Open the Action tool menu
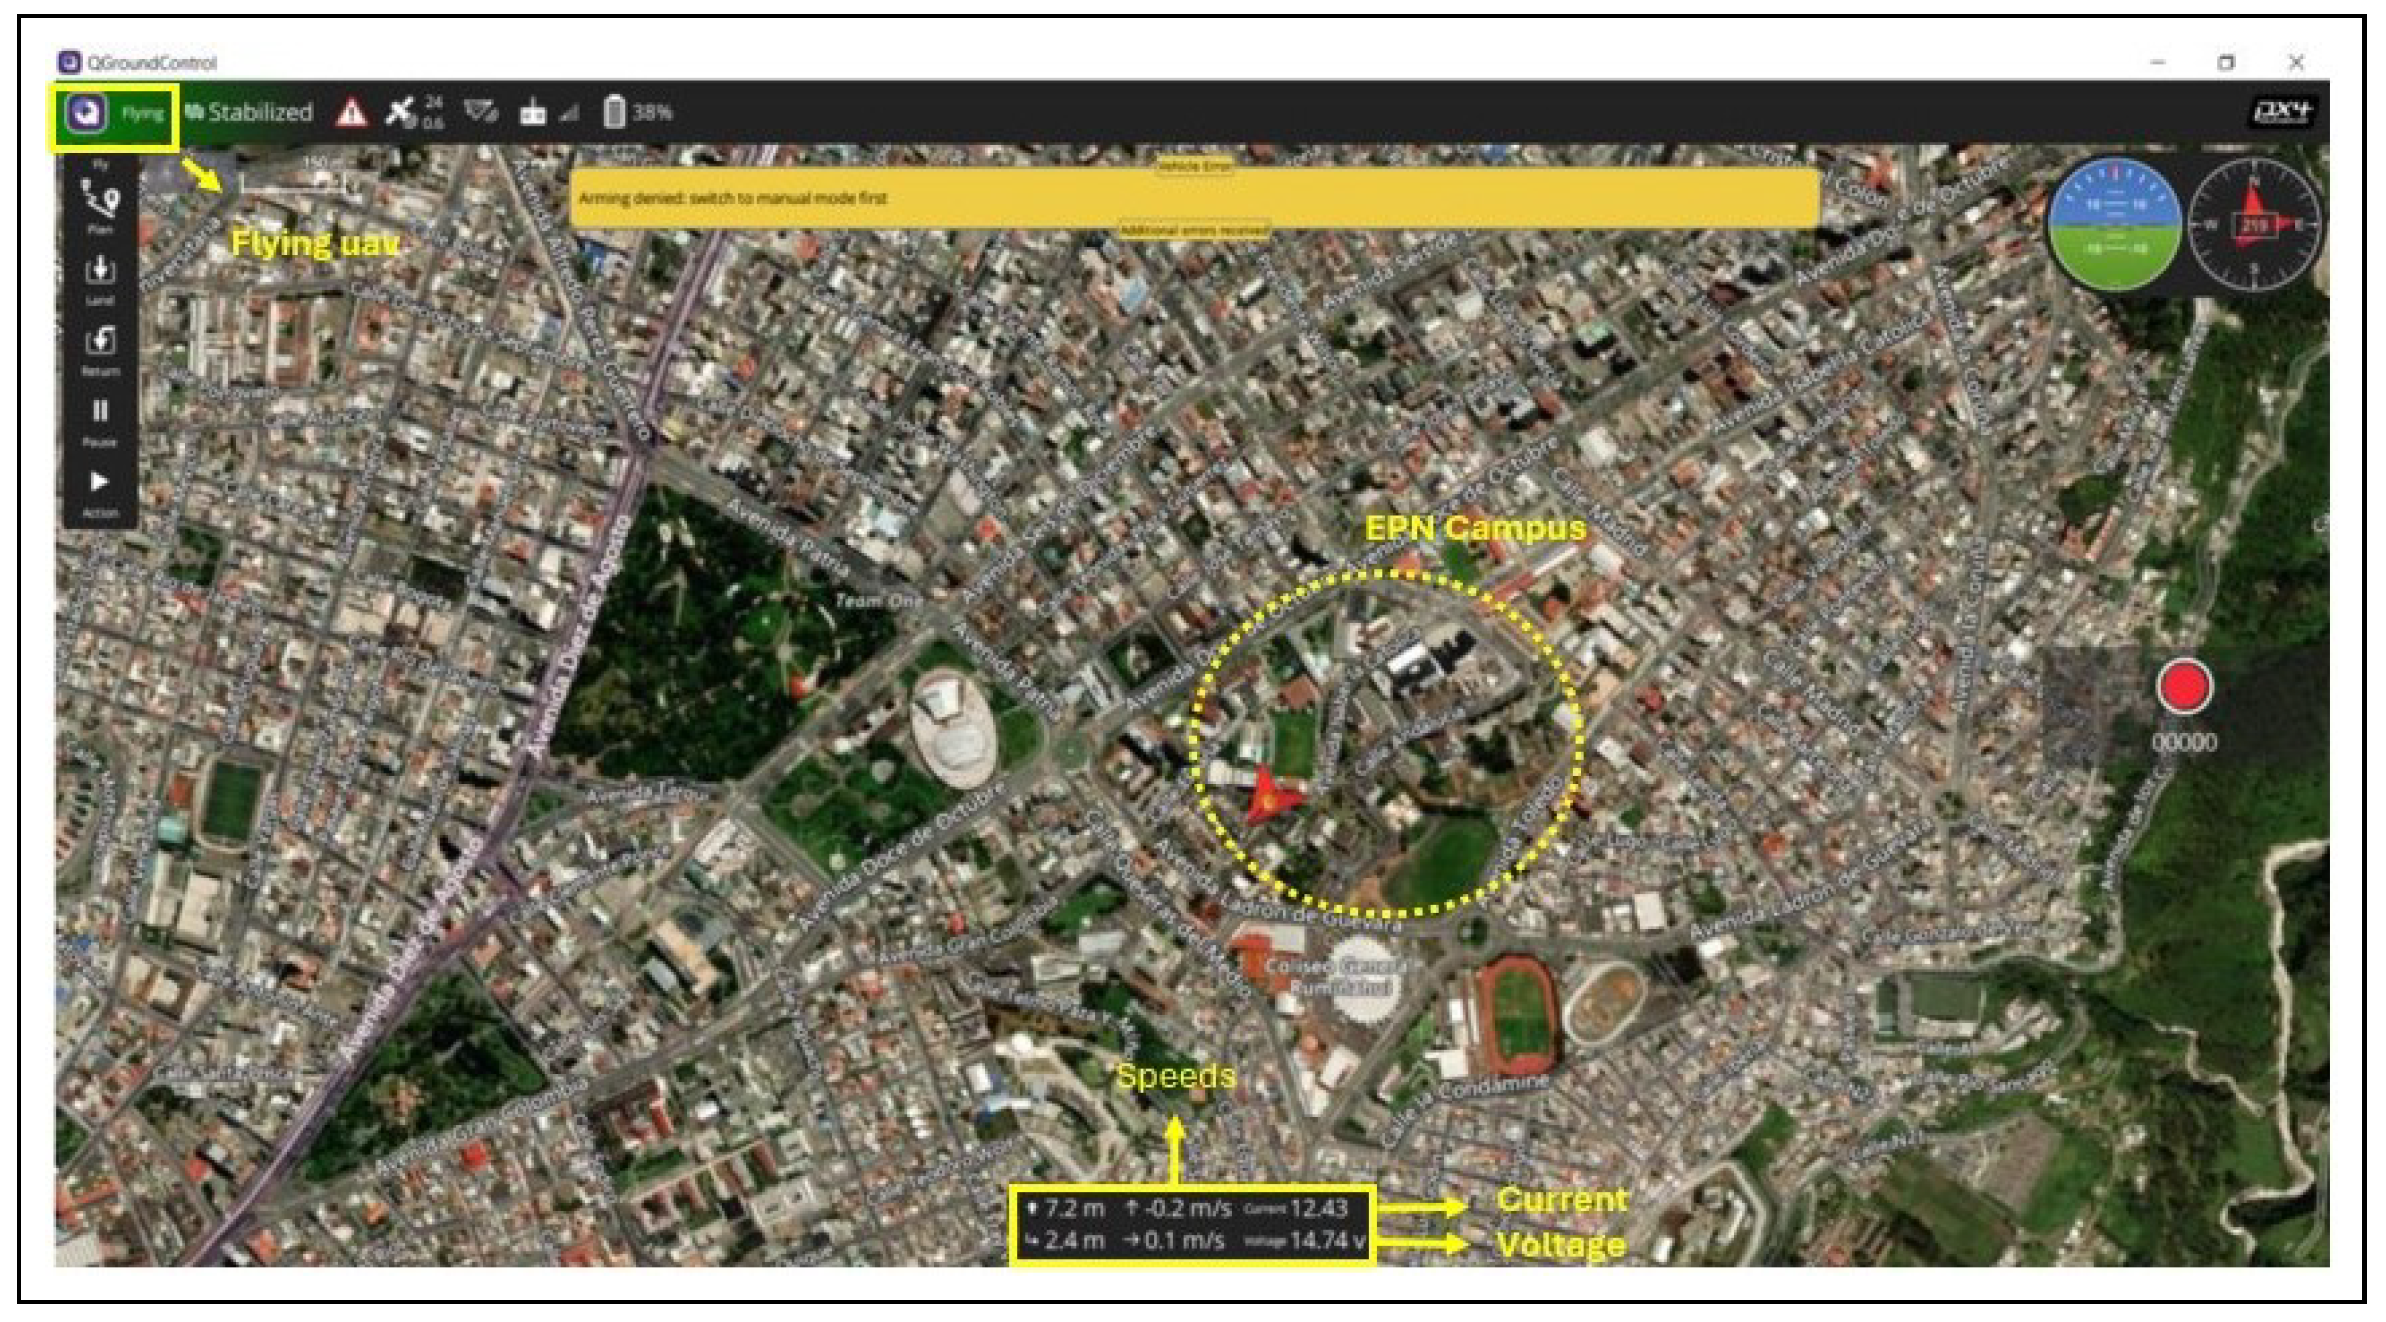 coord(100,488)
